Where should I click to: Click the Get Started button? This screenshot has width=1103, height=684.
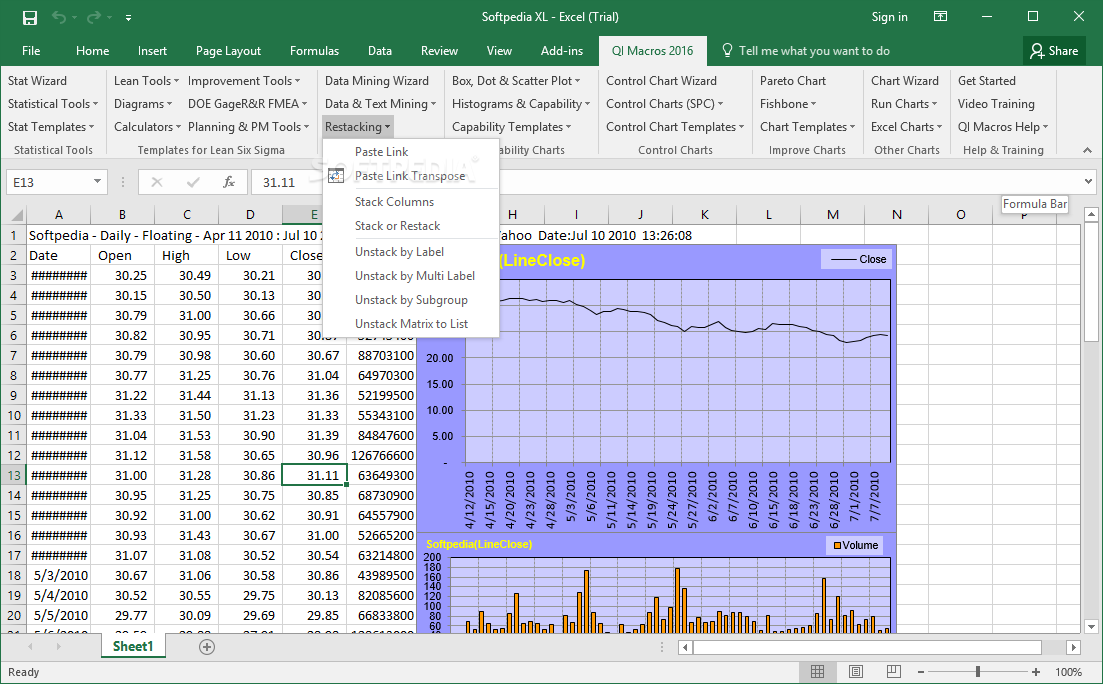click(986, 81)
